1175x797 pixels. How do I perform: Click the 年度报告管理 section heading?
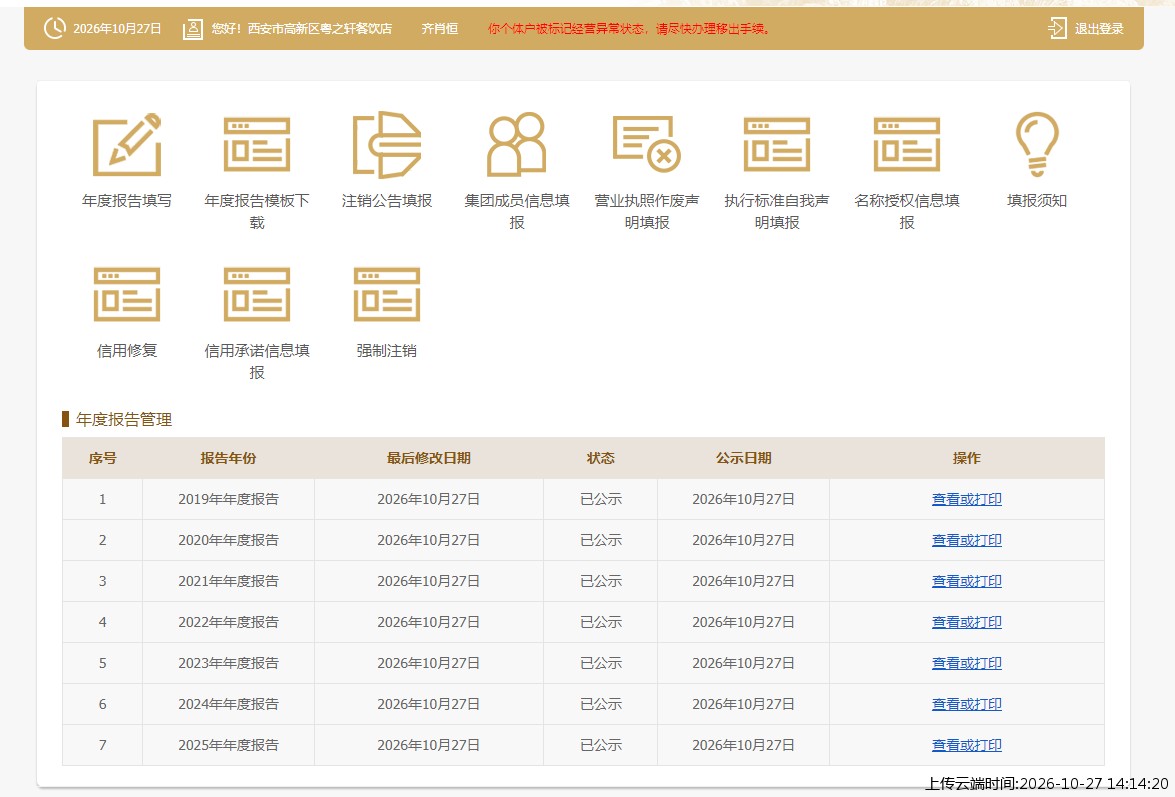tap(124, 419)
